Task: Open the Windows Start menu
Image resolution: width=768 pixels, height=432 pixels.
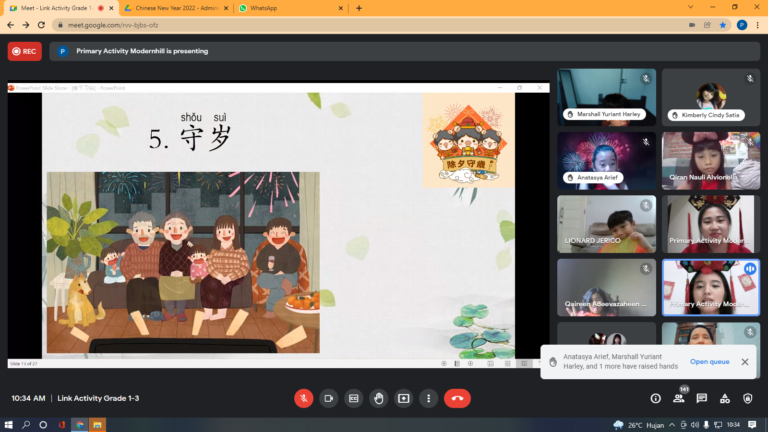Action: 9,424
